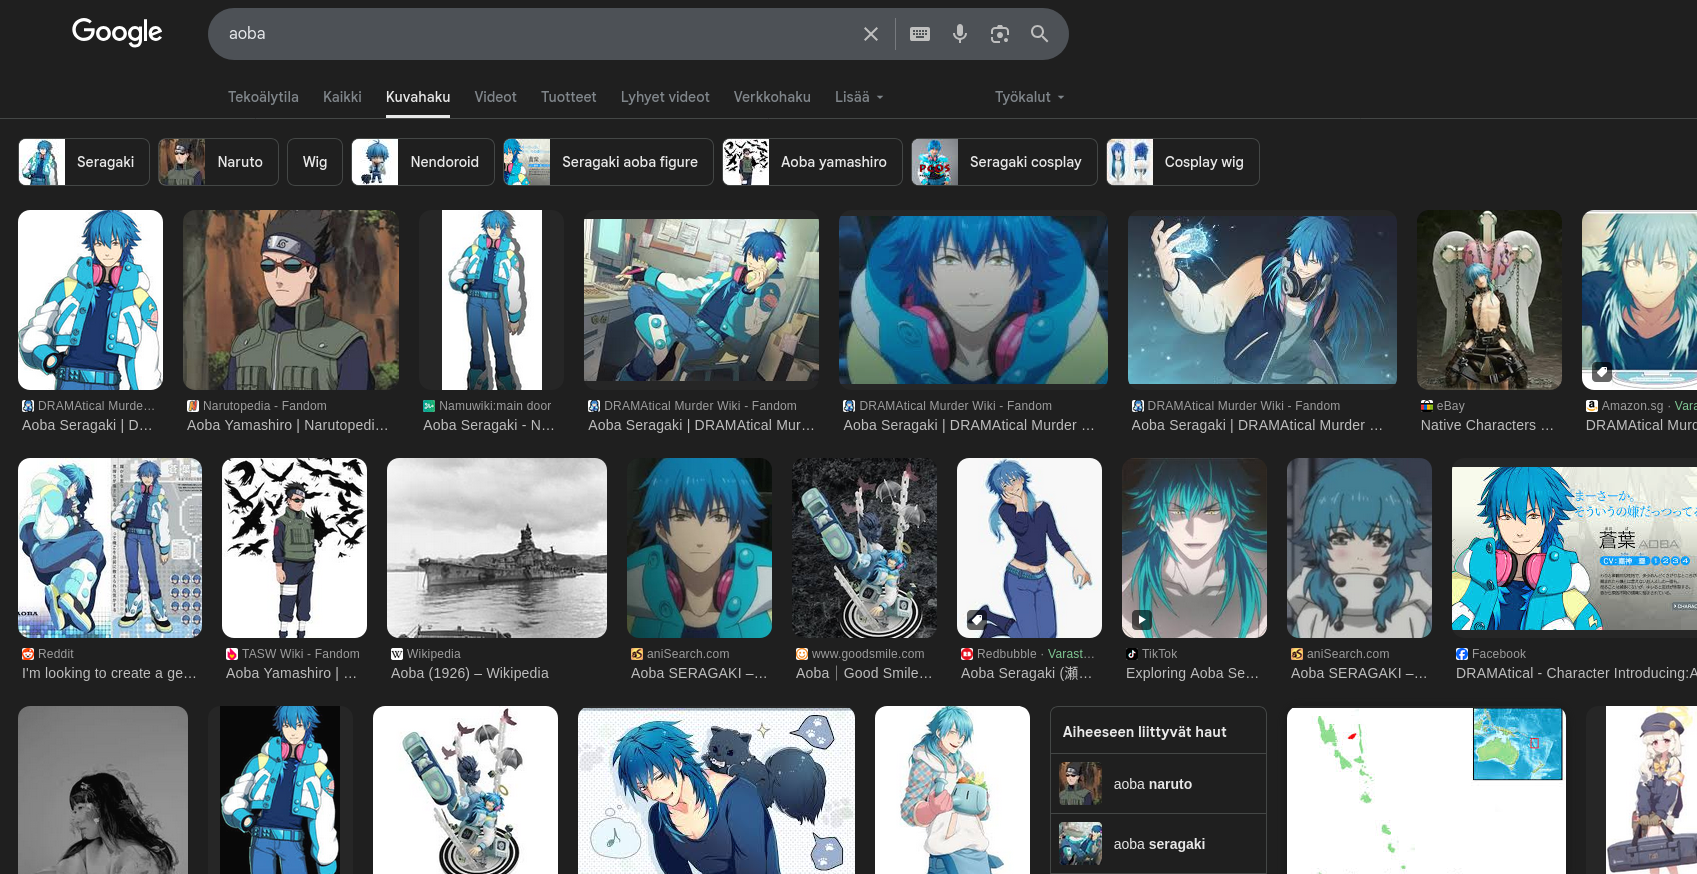
Task: Click the product tag badge on Redbubble image
Action: 977,619
